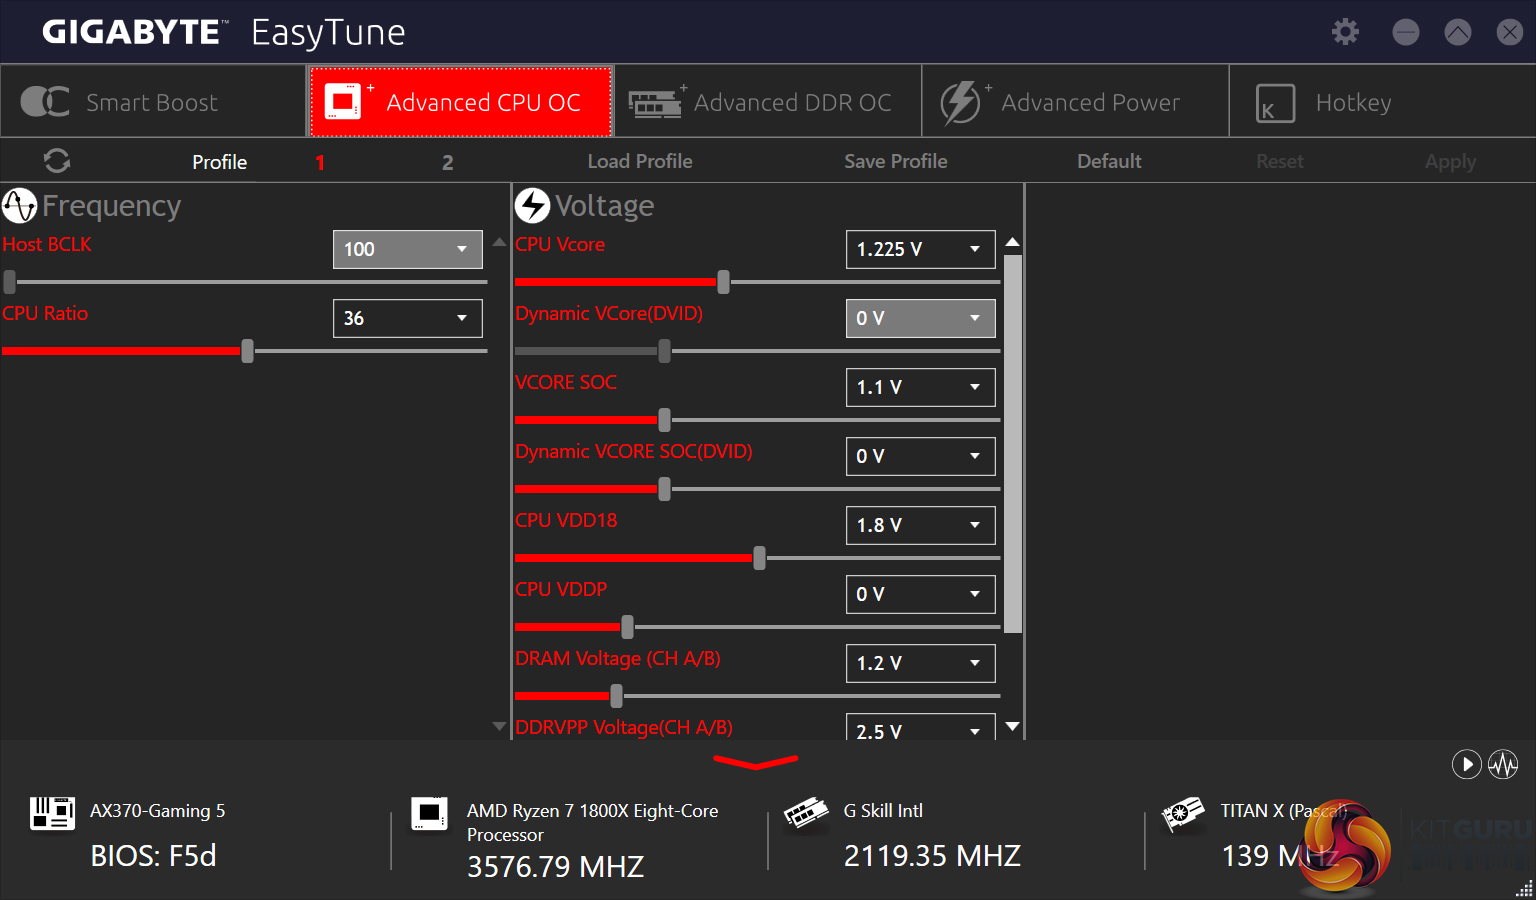Click the Voltage section lightning bolt icon
The image size is (1536, 900).
pyautogui.click(x=532, y=206)
